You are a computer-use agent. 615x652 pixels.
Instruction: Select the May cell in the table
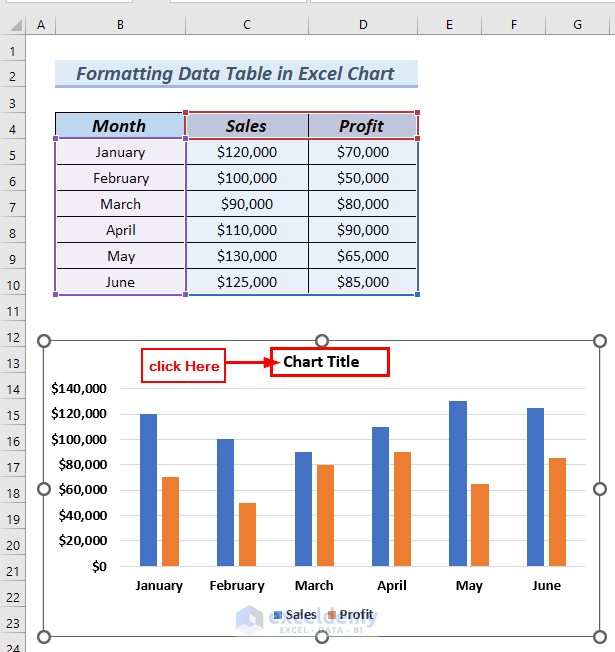point(120,256)
